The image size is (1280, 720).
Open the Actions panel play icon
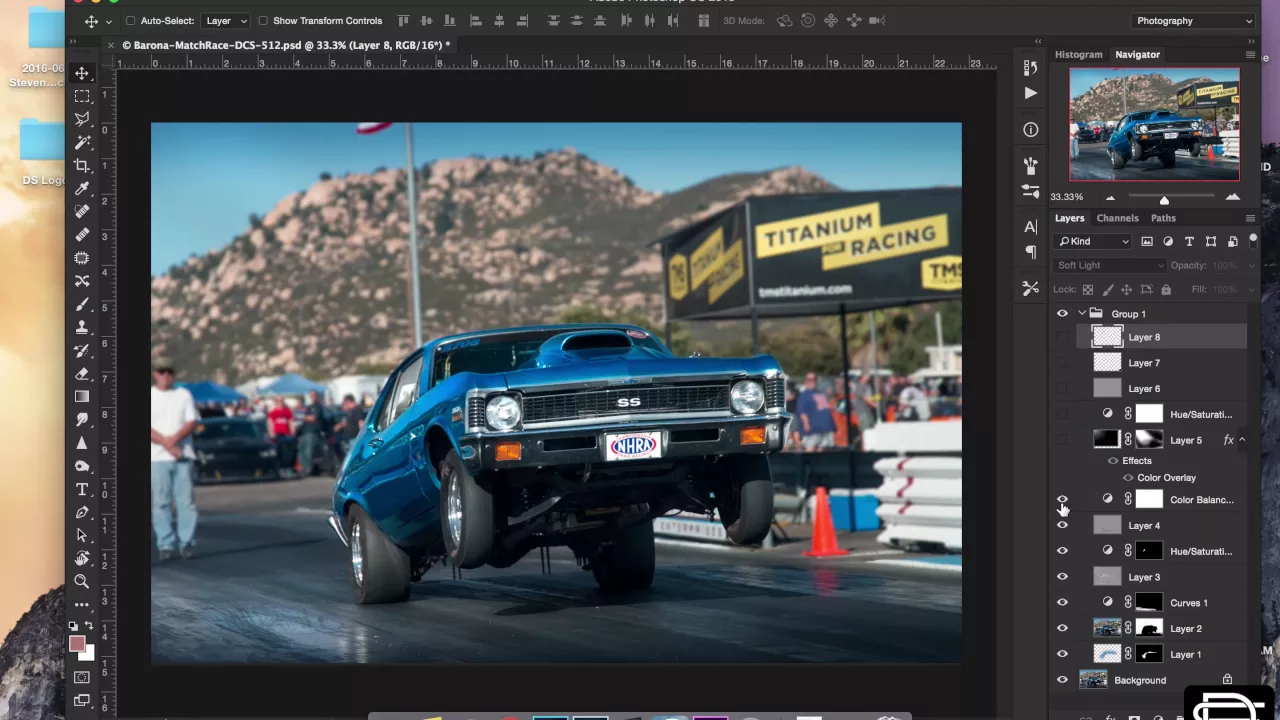1031,93
